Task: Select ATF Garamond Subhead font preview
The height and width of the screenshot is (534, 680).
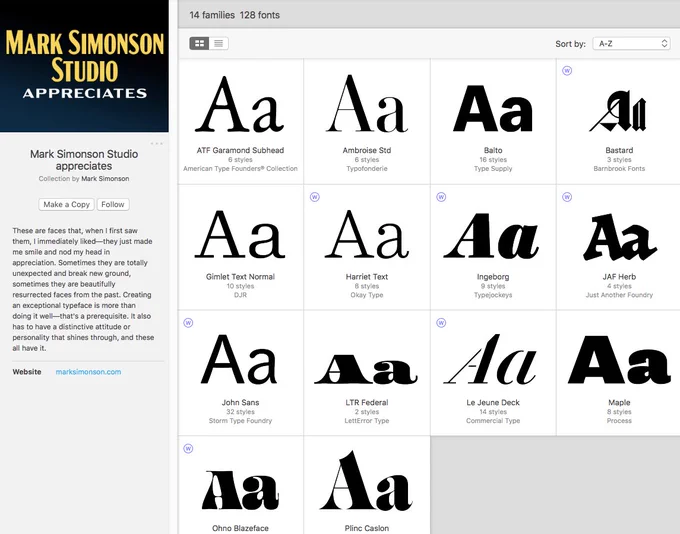Action: 240,104
